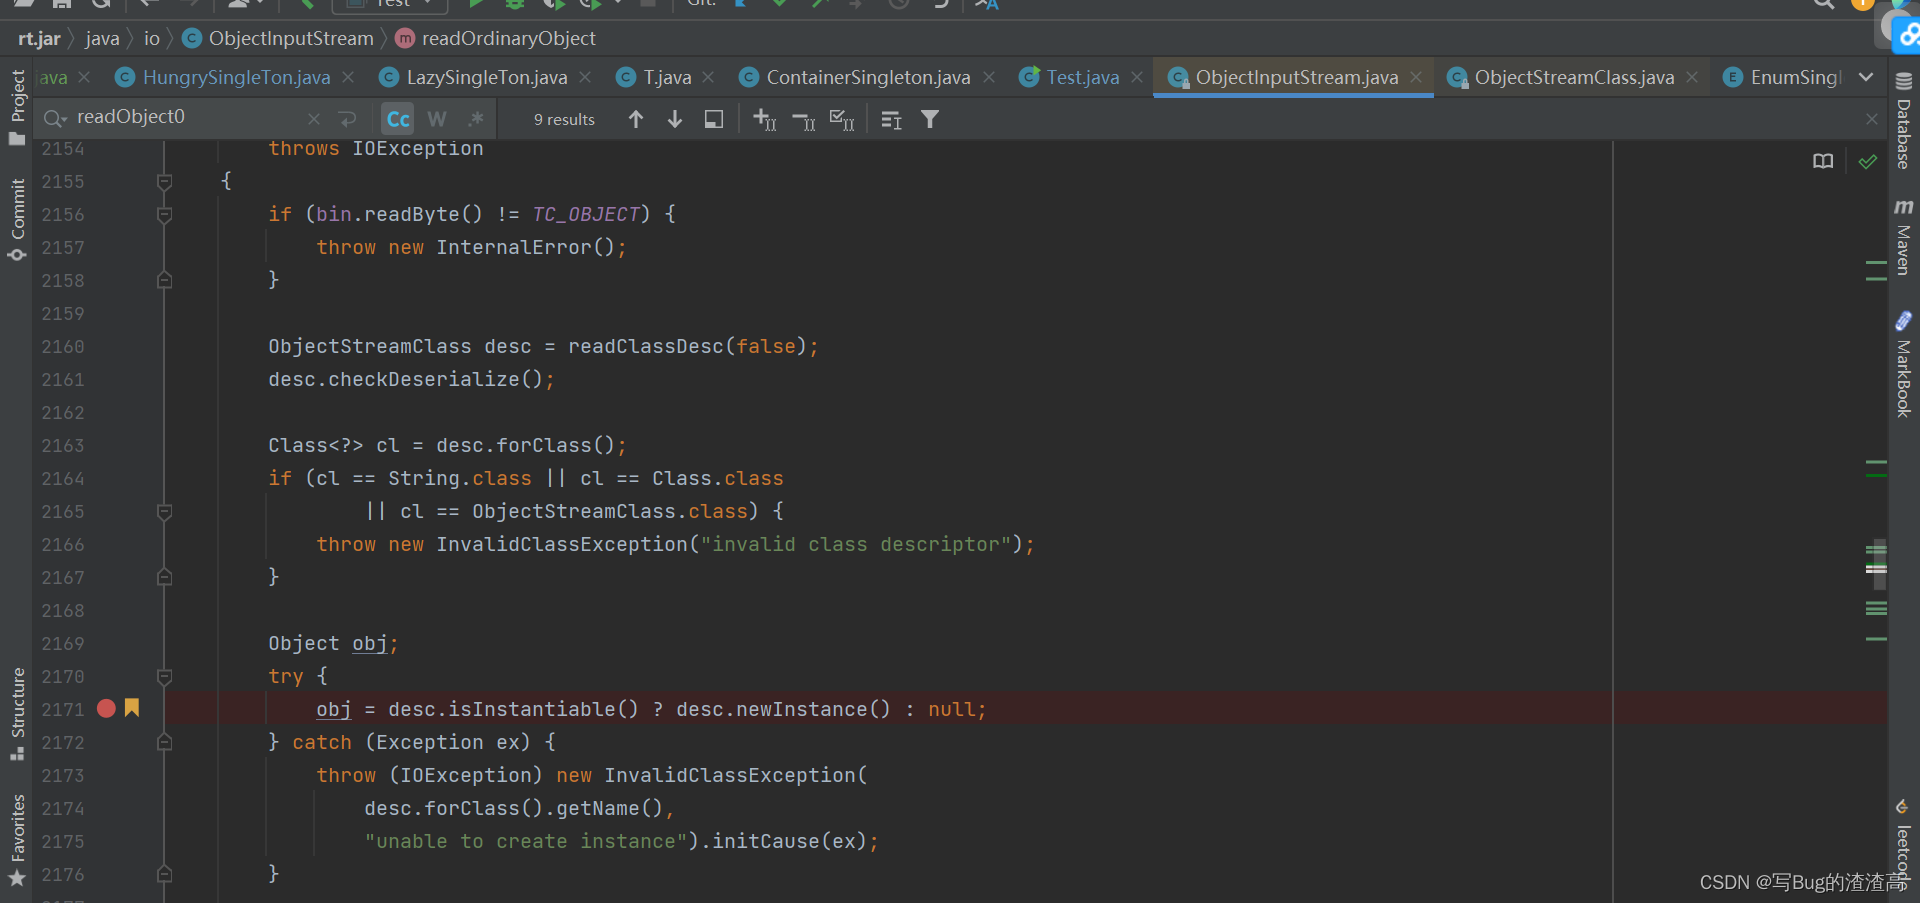Screen dimensions: 1920x903
Task: Open the Maven tool window
Action: [x=1903, y=236]
